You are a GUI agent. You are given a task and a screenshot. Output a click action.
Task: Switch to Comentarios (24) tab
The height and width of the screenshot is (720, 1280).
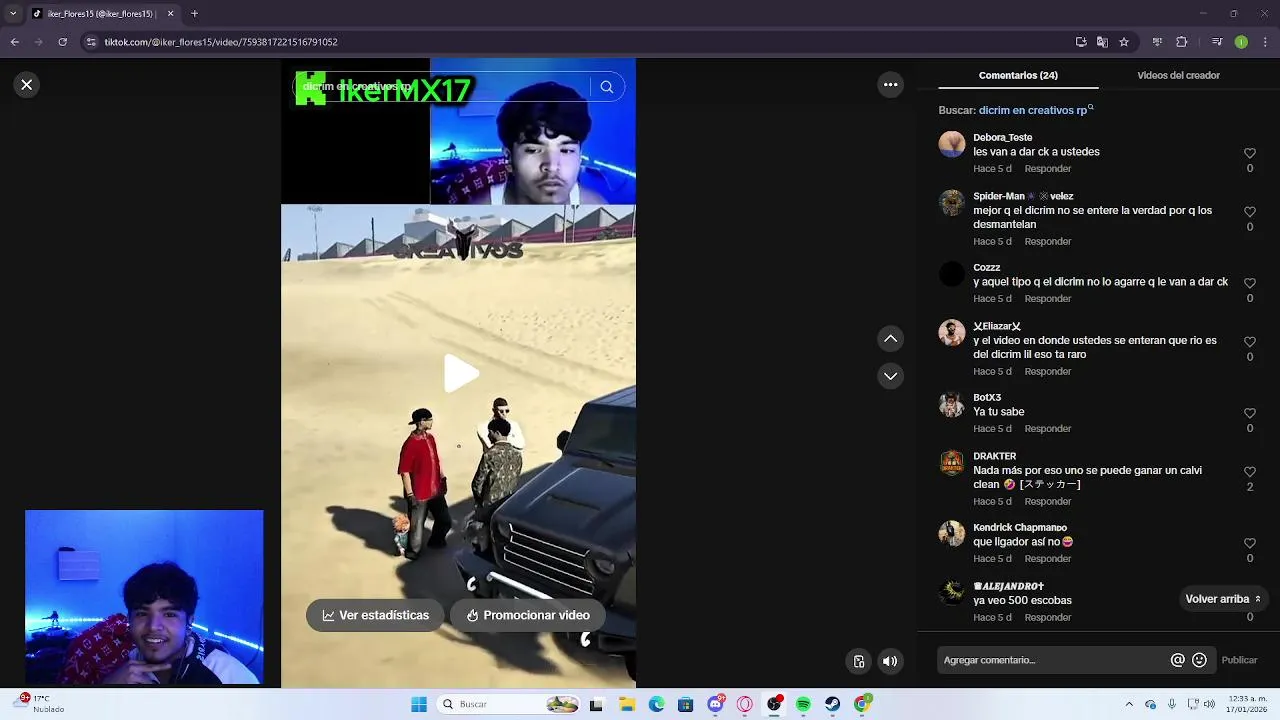pyautogui.click(x=1018, y=75)
